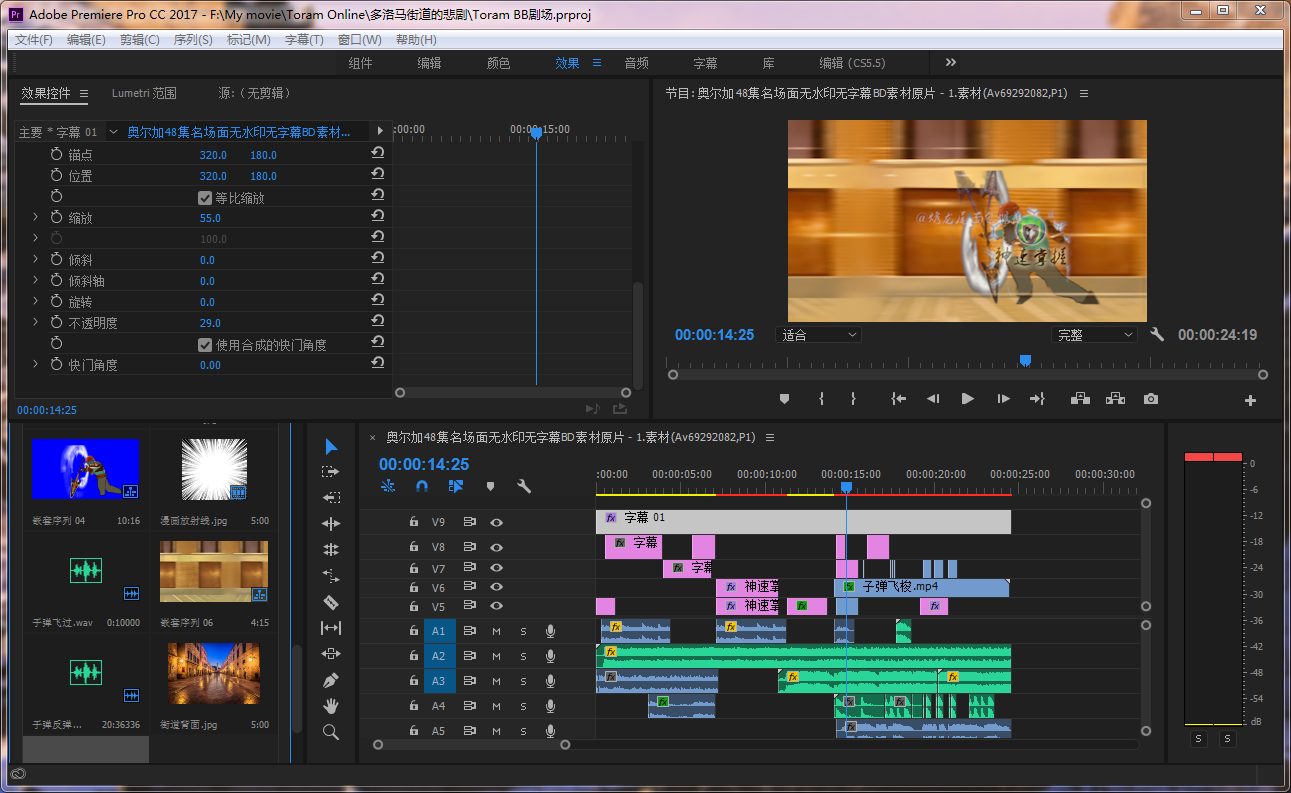Open the 适合 zoom level dropdown
The image size is (1291, 793).
pos(818,335)
